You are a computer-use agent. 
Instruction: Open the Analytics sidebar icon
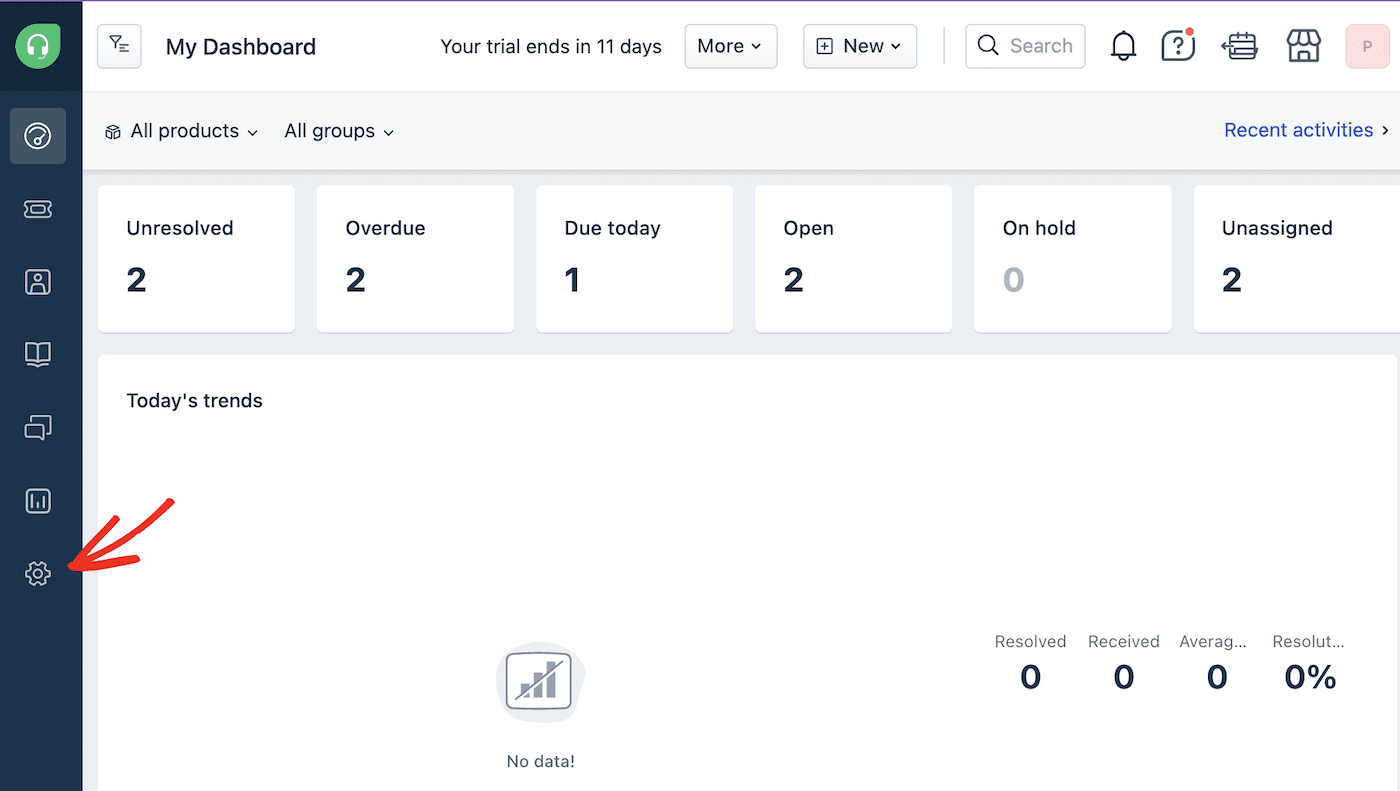point(37,501)
